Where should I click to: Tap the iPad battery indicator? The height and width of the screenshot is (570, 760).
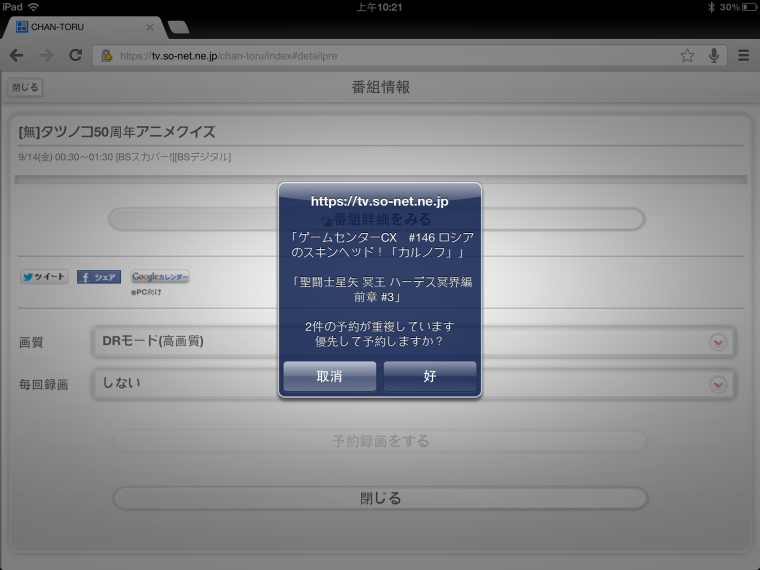coord(749,7)
